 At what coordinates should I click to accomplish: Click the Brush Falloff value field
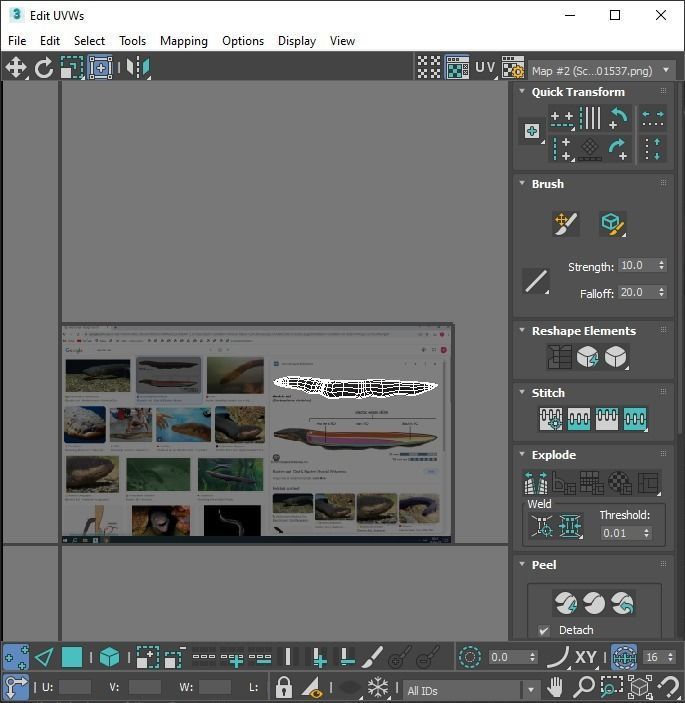[637, 292]
